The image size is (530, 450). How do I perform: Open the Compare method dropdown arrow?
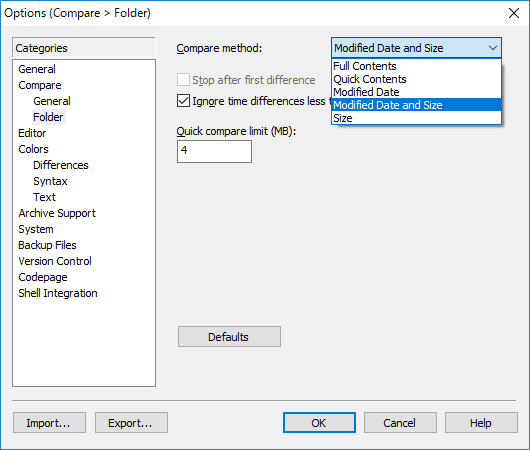pyautogui.click(x=492, y=48)
